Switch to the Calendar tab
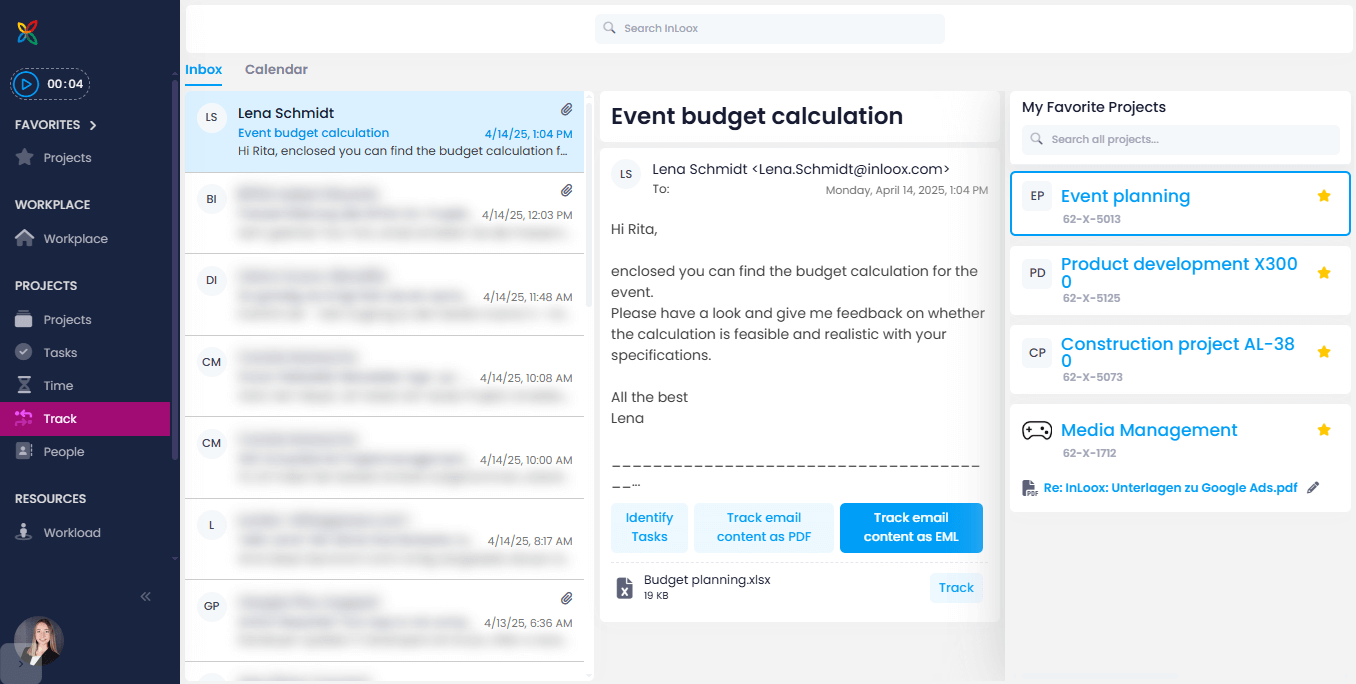 pos(276,69)
